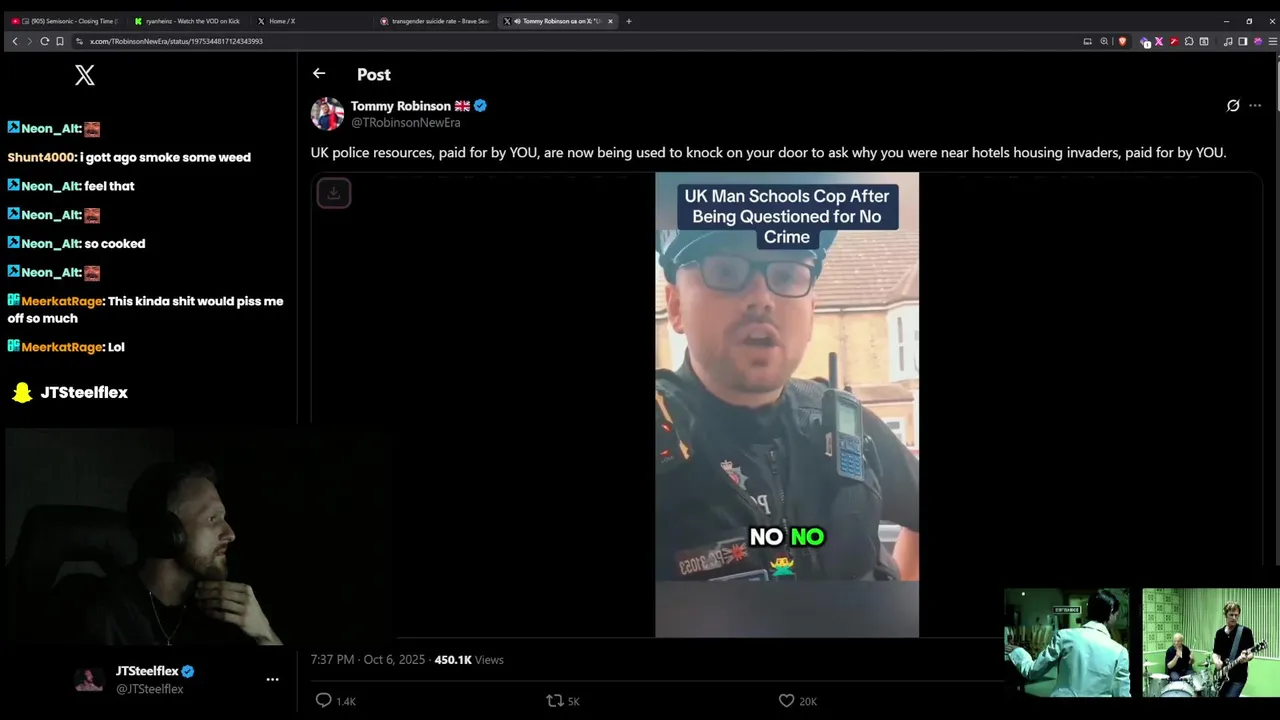Return via the Post back arrow
This screenshot has height=720, width=1280.
click(319, 73)
